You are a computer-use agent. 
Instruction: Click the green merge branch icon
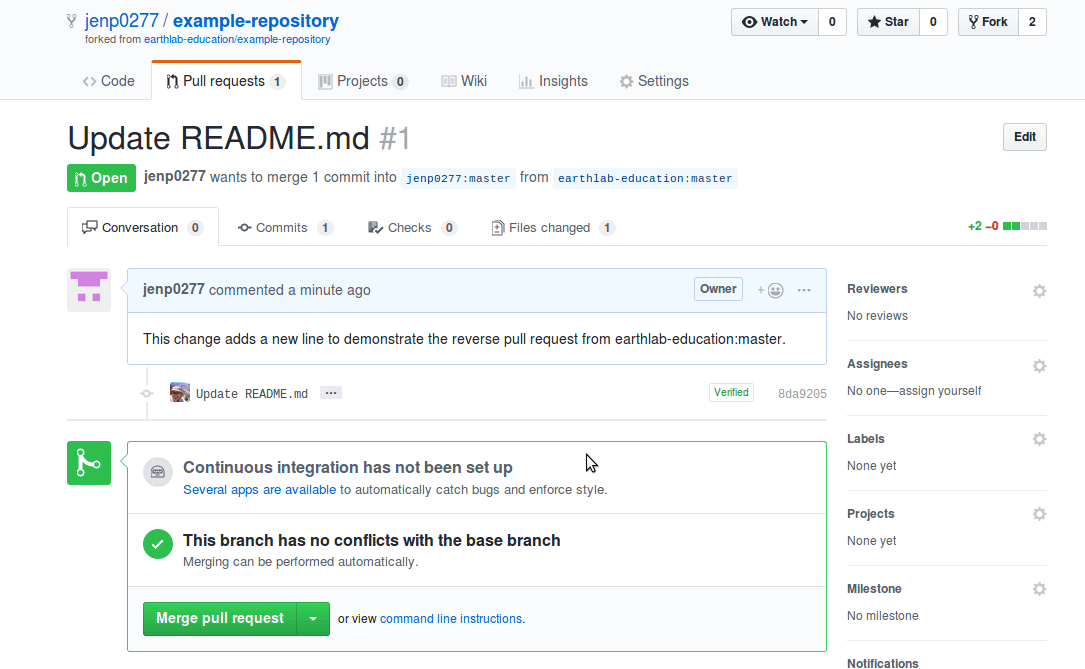89,463
